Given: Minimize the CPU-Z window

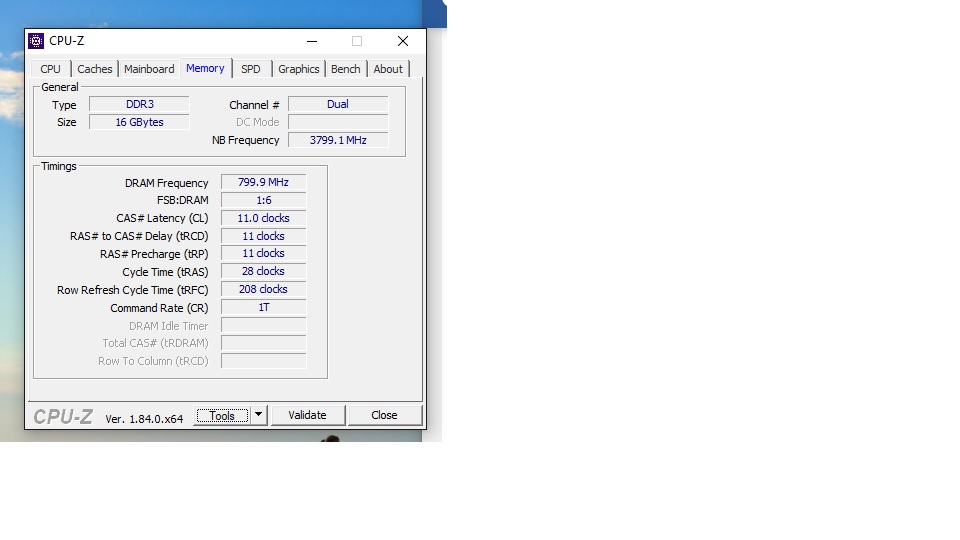Looking at the screenshot, I should [x=312, y=41].
